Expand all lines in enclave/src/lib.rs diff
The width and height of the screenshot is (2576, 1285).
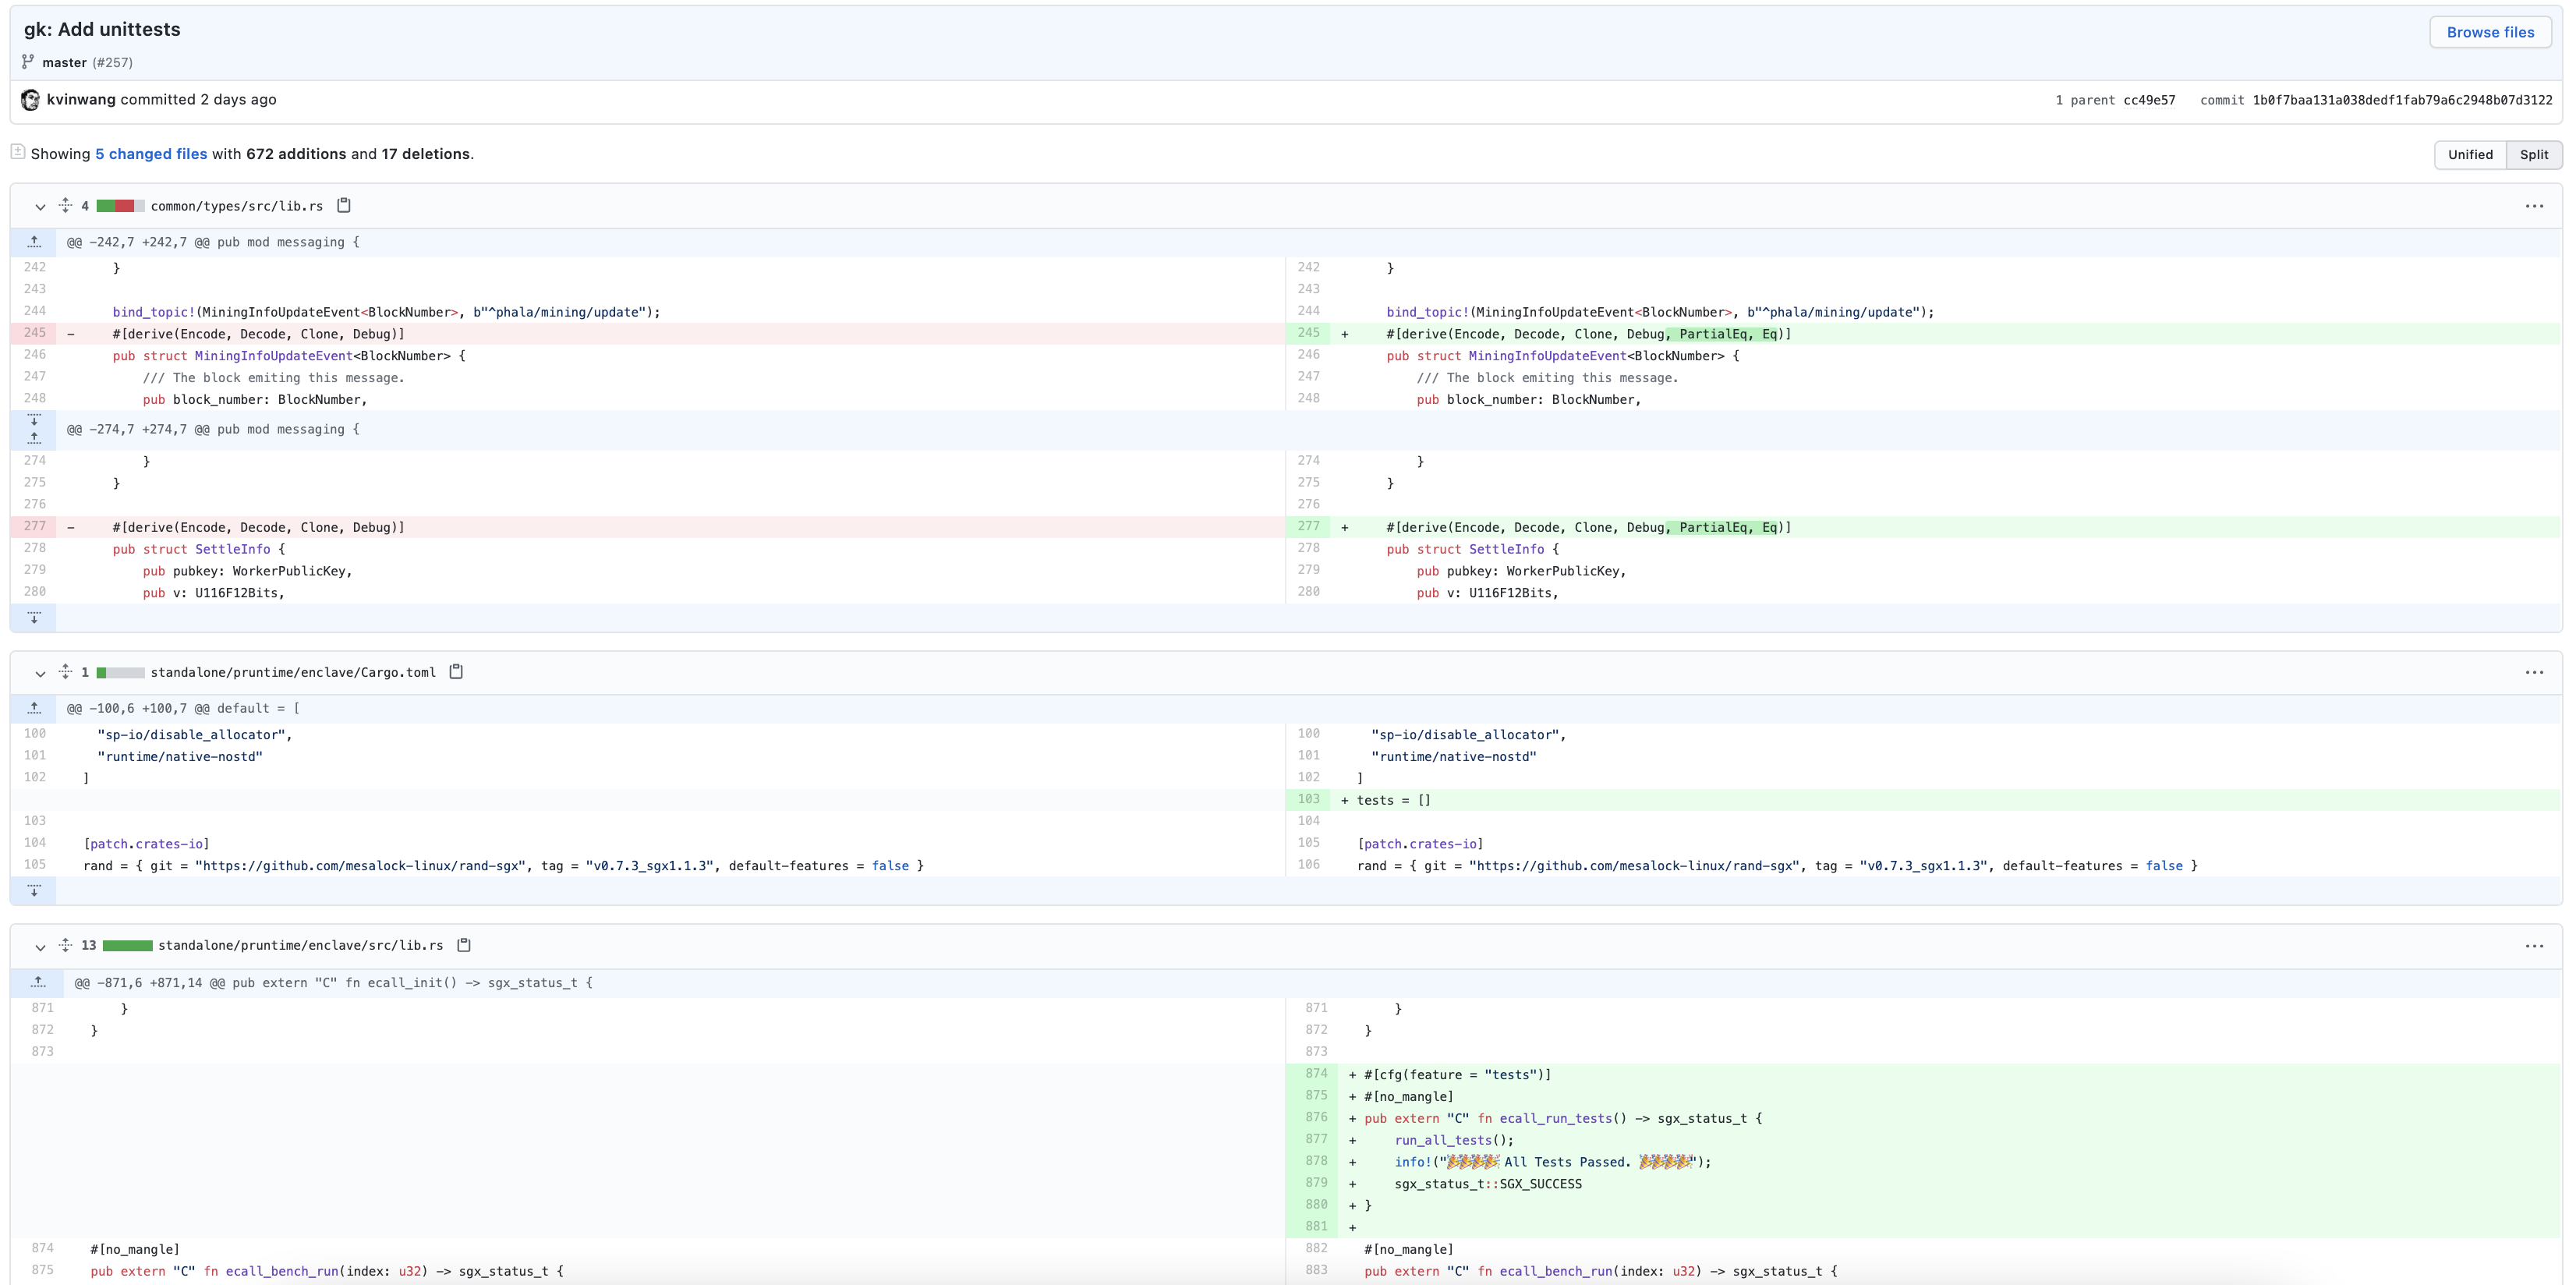[x=65, y=945]
